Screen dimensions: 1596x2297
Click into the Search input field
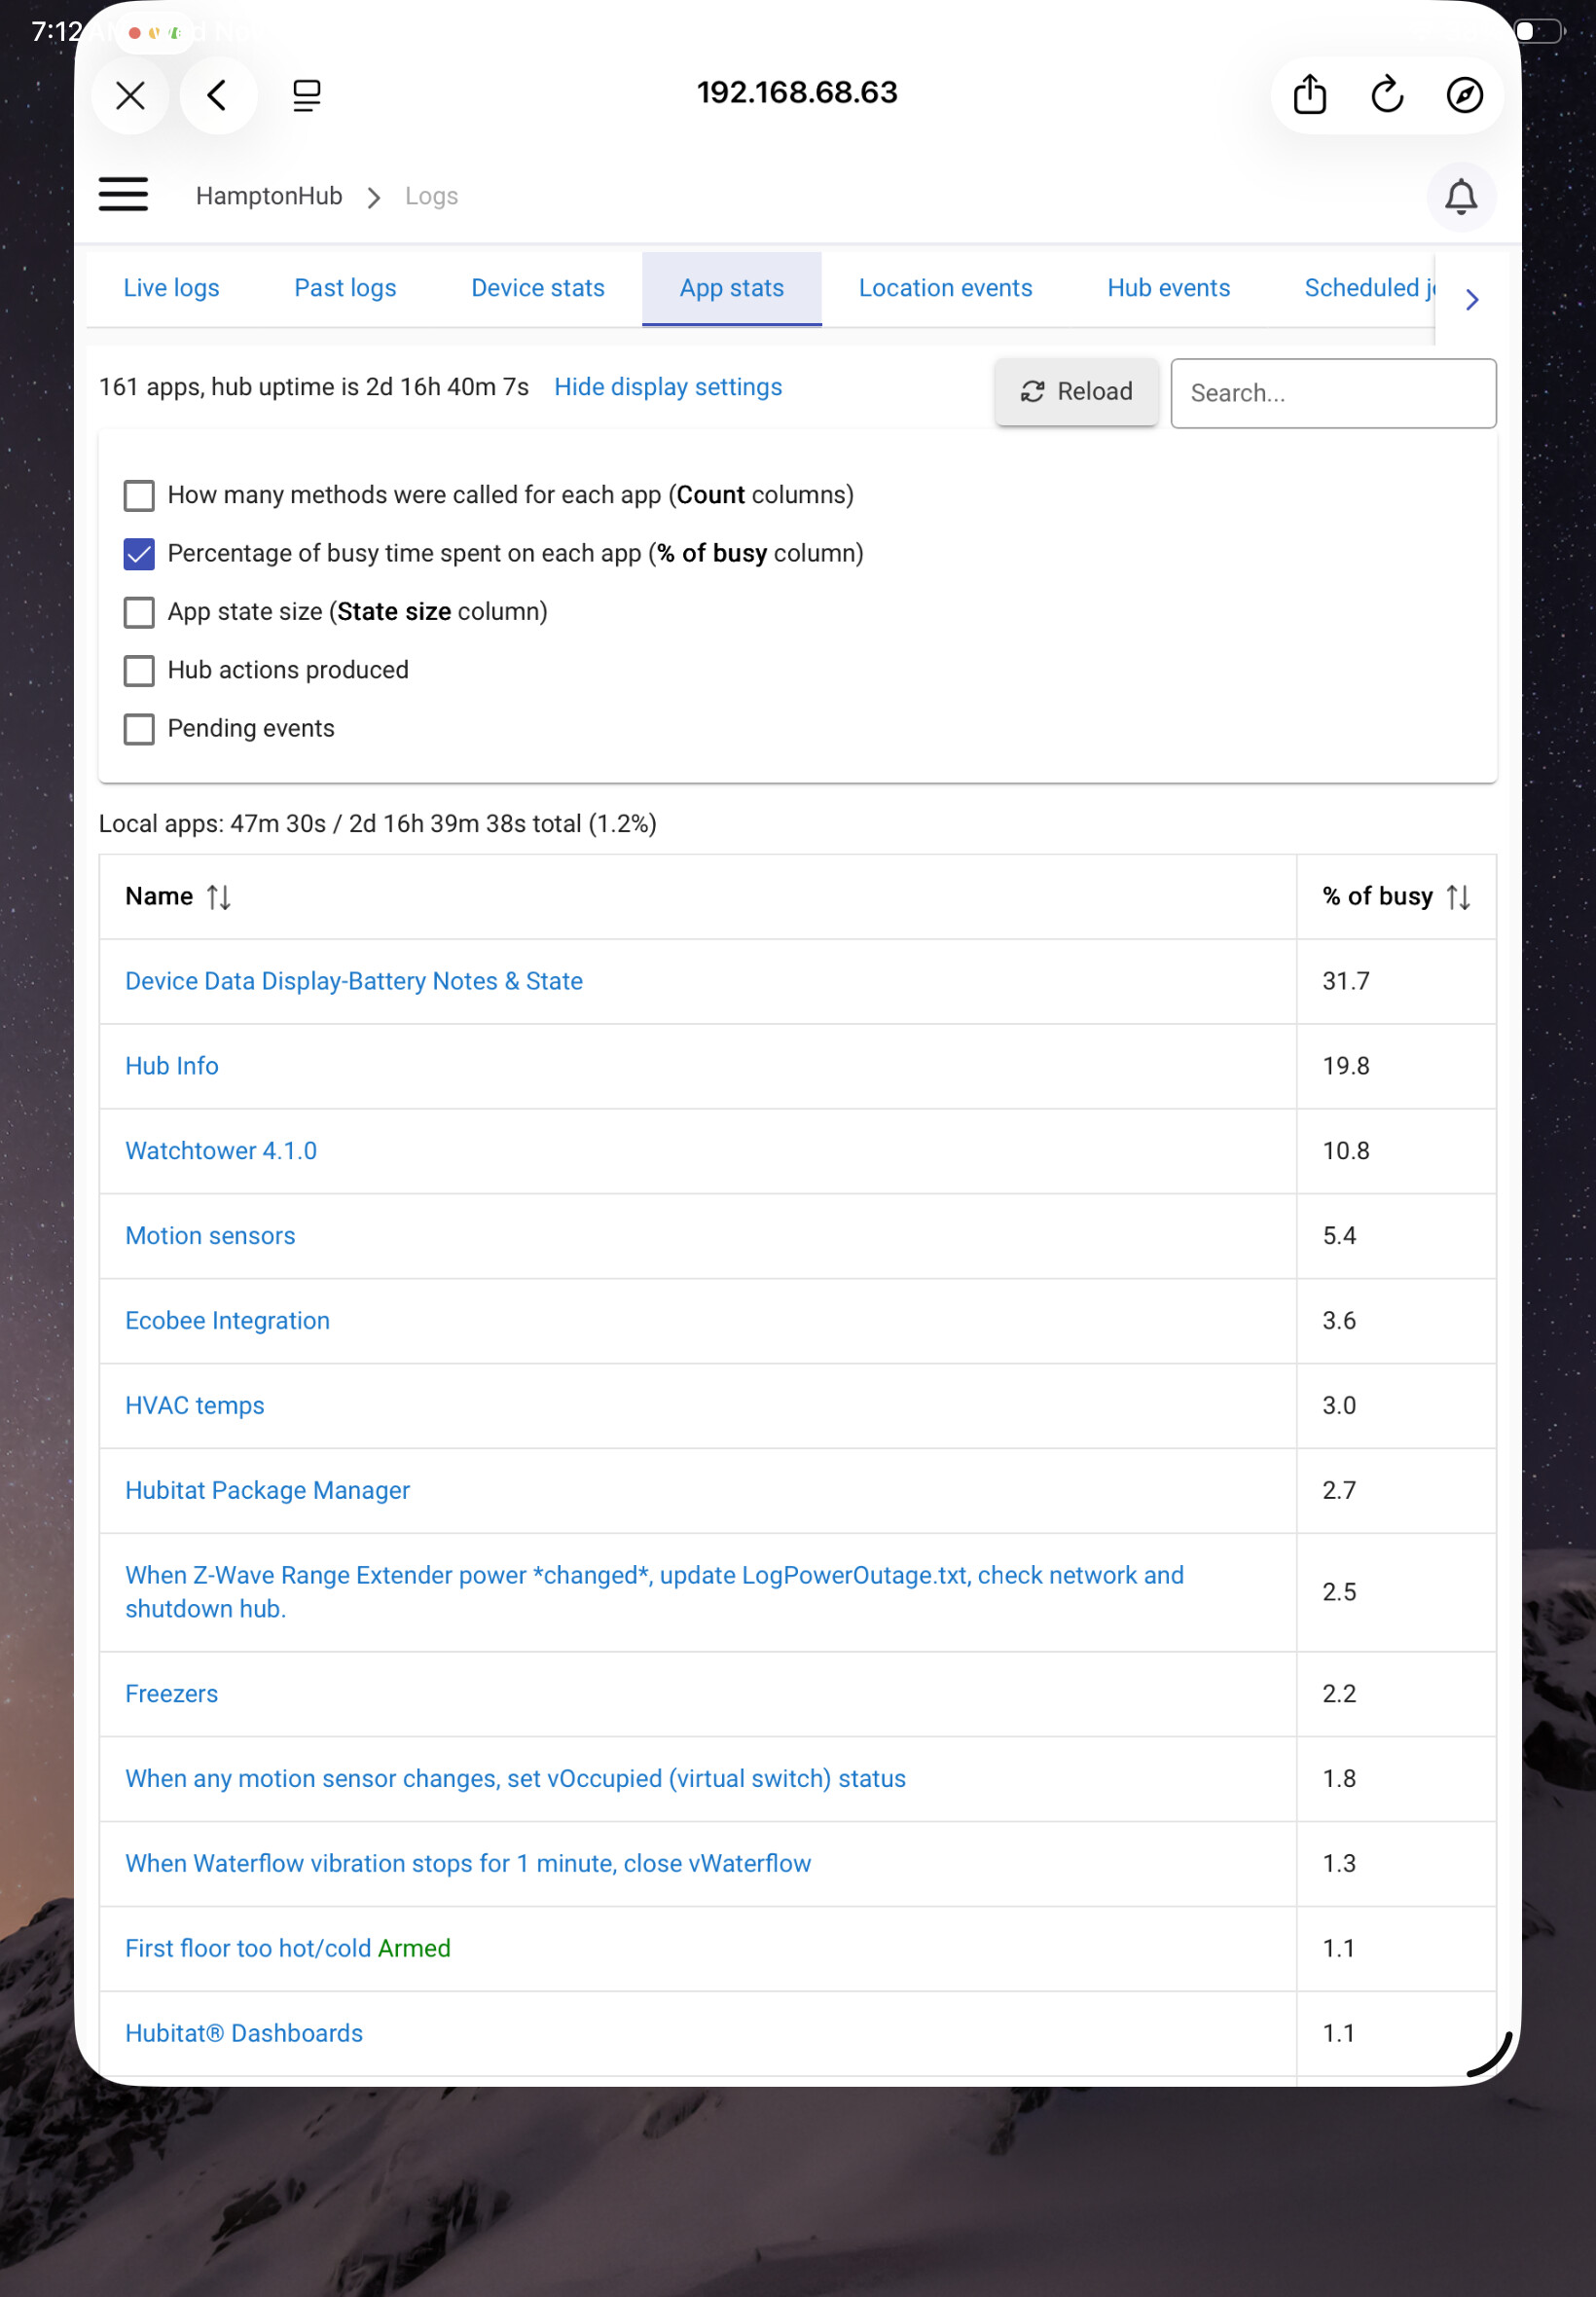tap(1332, 393)
